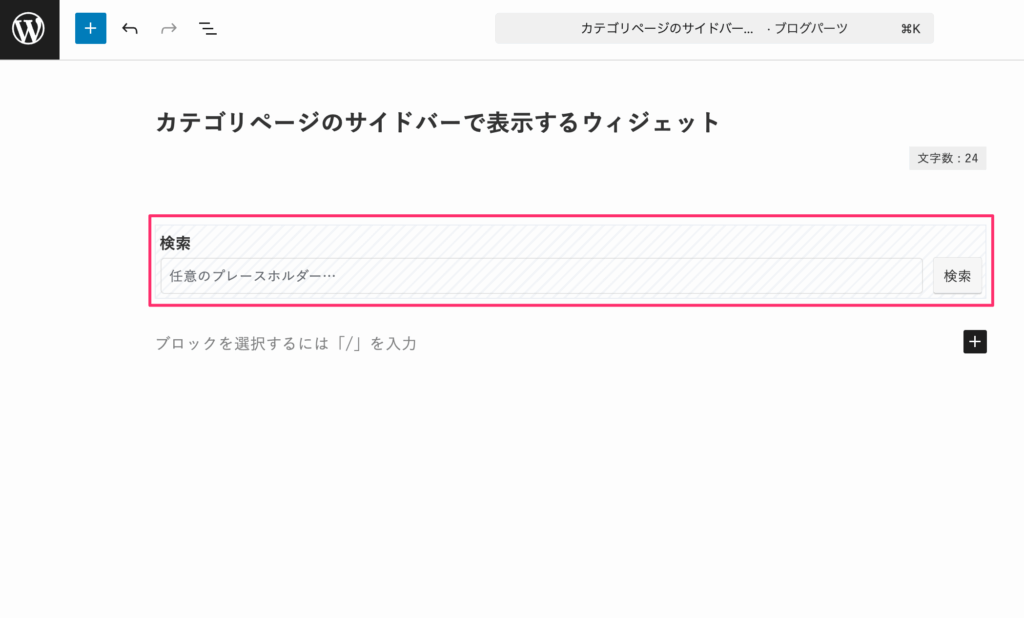1024x618 pixels.
Task: Click the 文字数:24 character count badge
Action: (x=949, y=158)
